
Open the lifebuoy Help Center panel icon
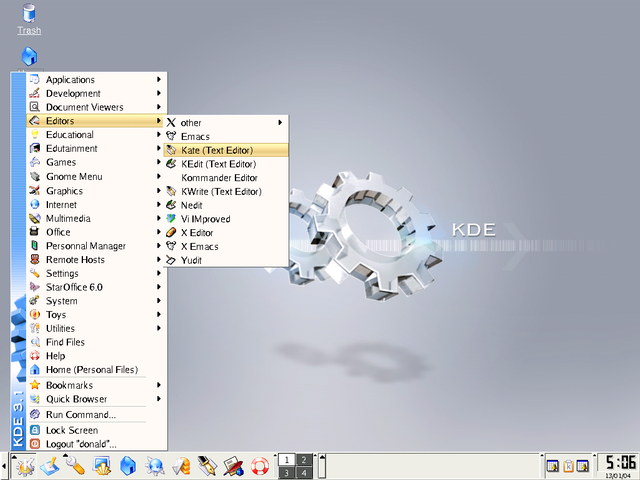pos(260,465)
